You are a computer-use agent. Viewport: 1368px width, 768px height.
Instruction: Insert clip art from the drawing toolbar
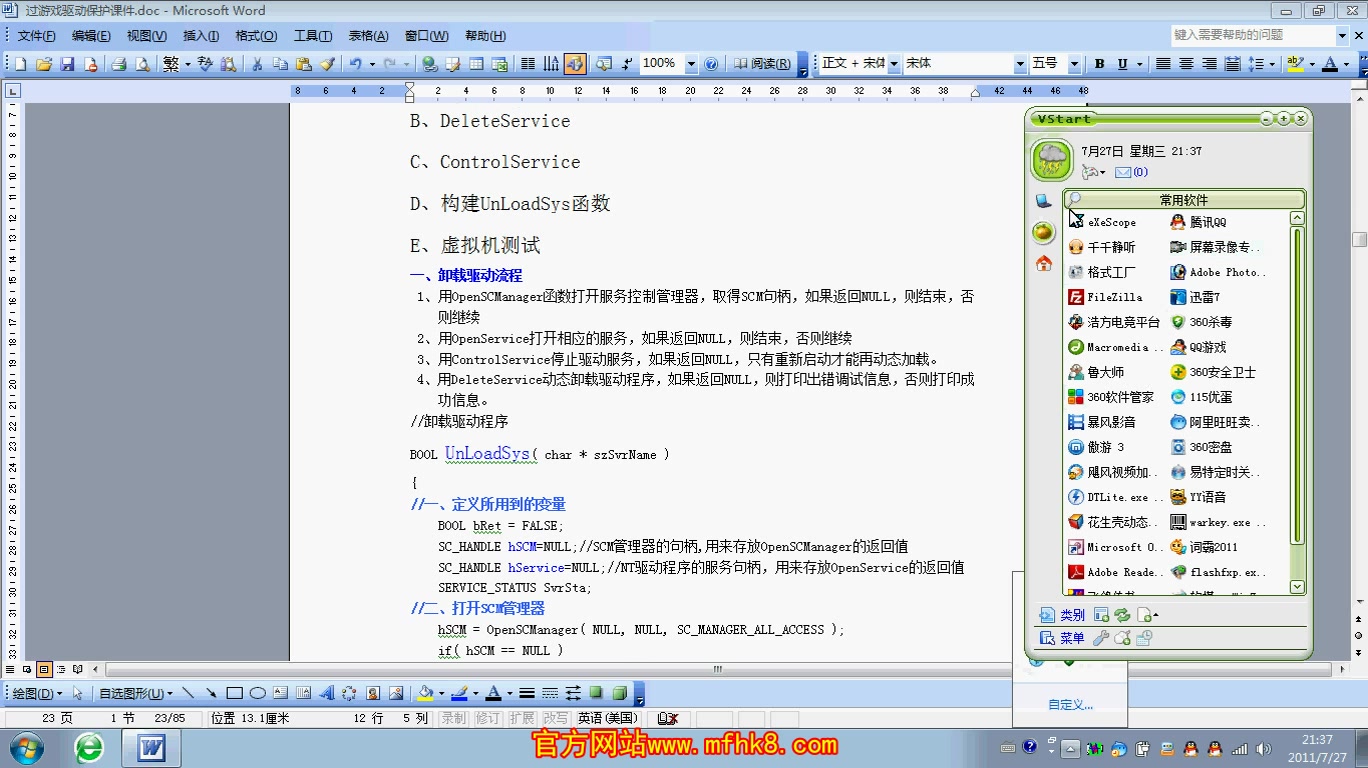372,693
